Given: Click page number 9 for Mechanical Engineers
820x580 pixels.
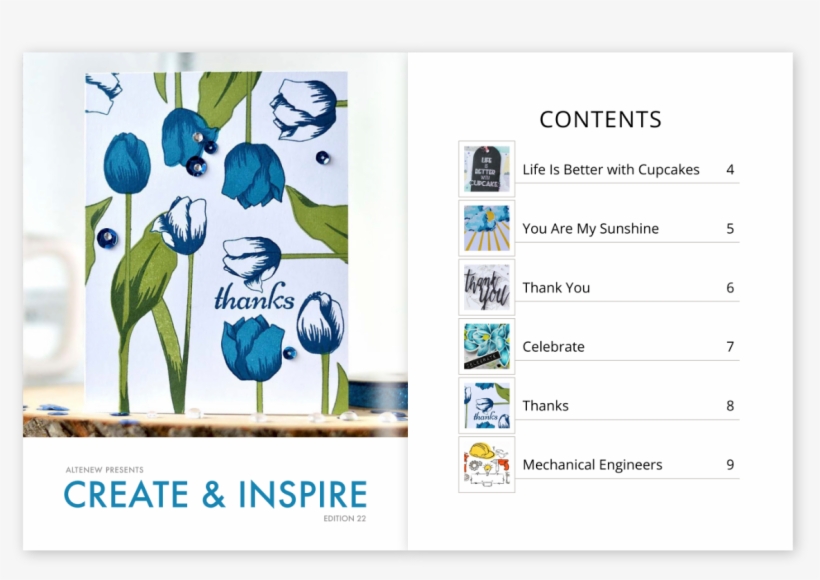Looking at the screenshot, I should coord(730,464).
